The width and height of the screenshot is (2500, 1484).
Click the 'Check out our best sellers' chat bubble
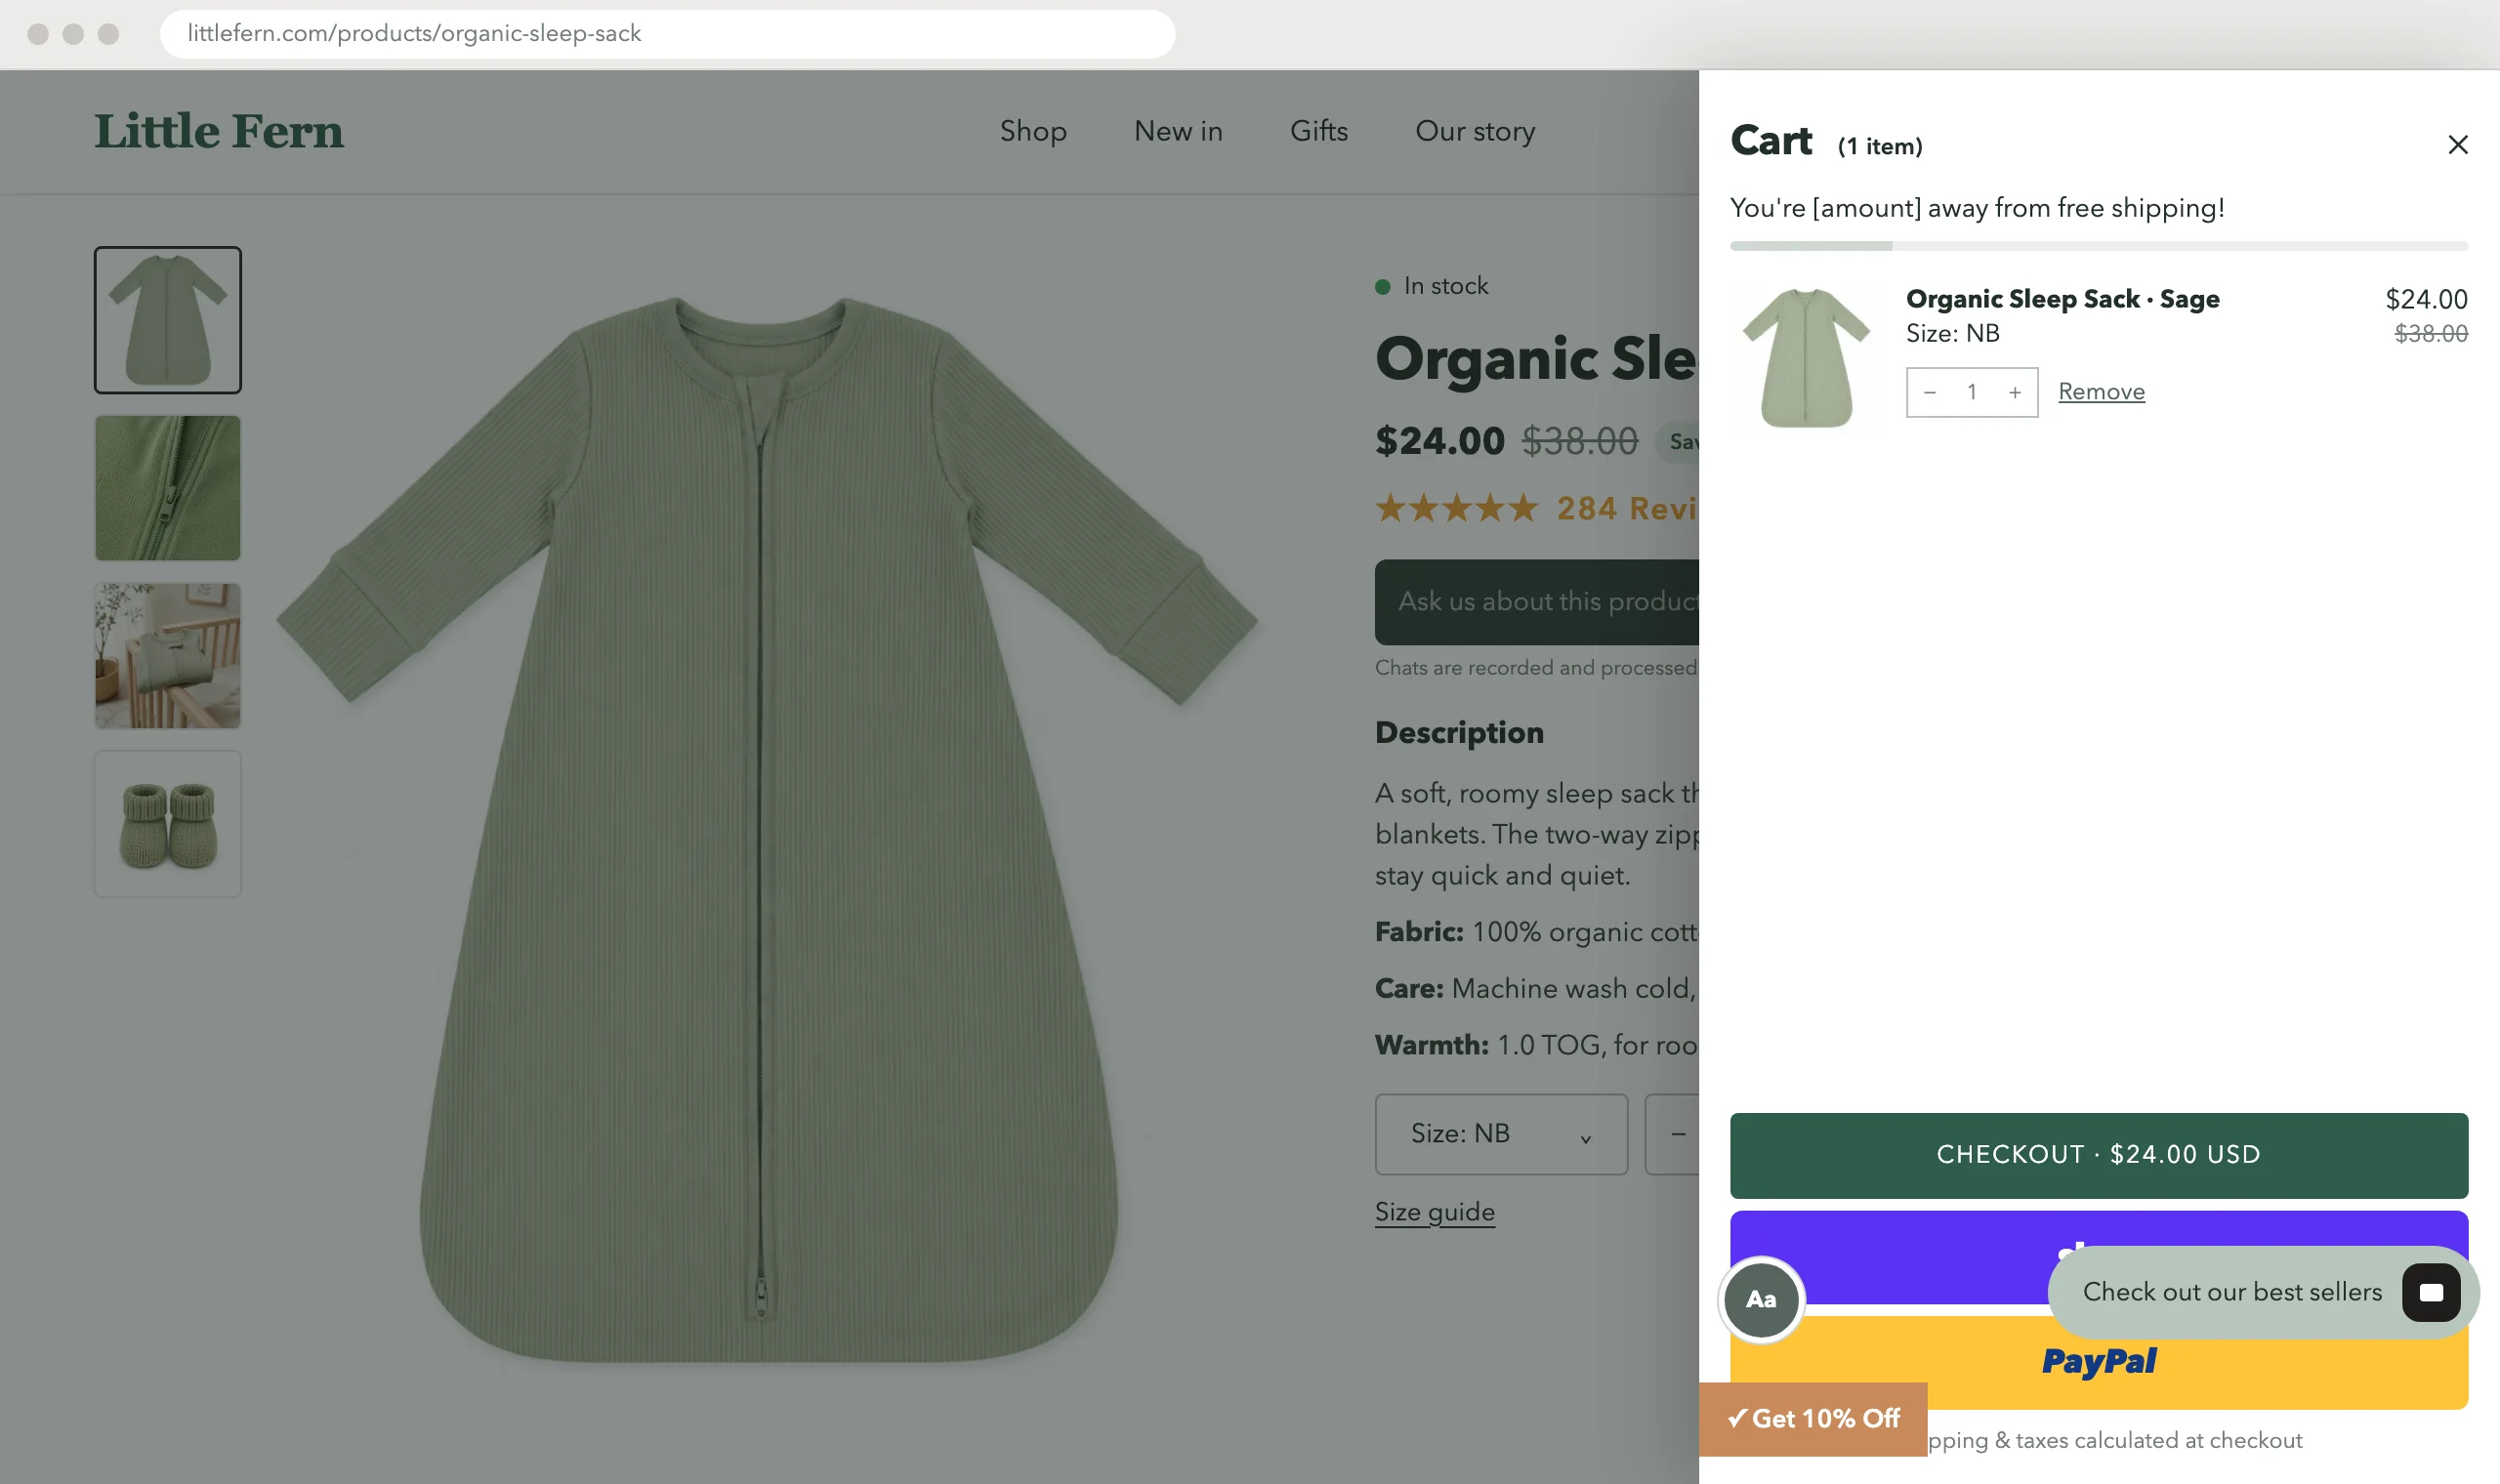pos(2231,1292)
